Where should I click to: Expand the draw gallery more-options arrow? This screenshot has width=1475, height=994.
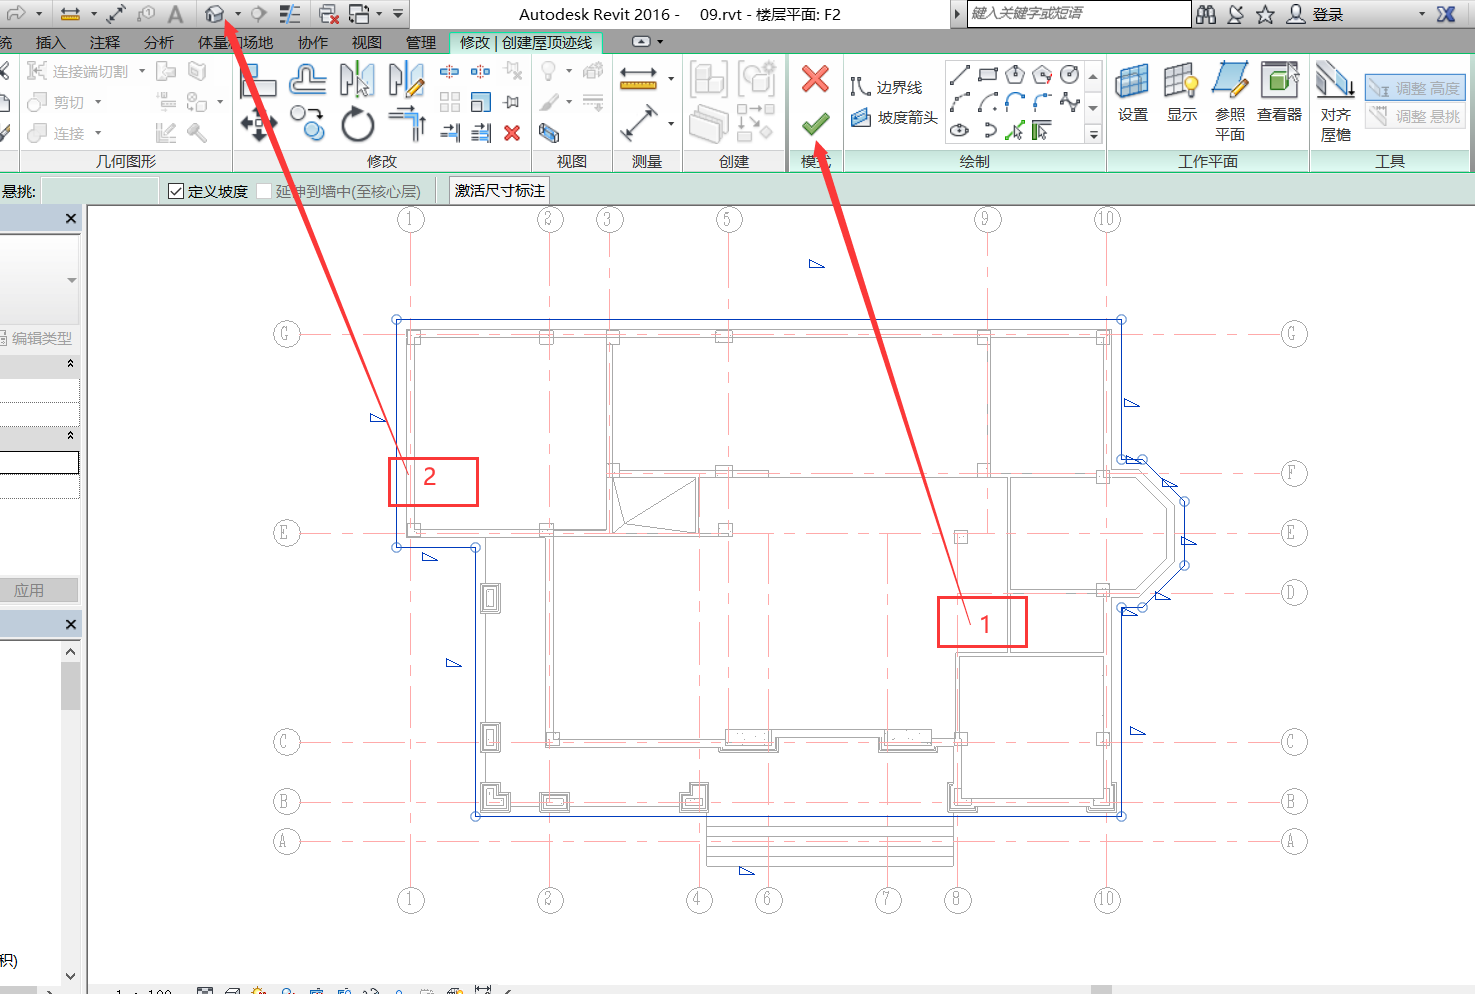point(1093,134)
